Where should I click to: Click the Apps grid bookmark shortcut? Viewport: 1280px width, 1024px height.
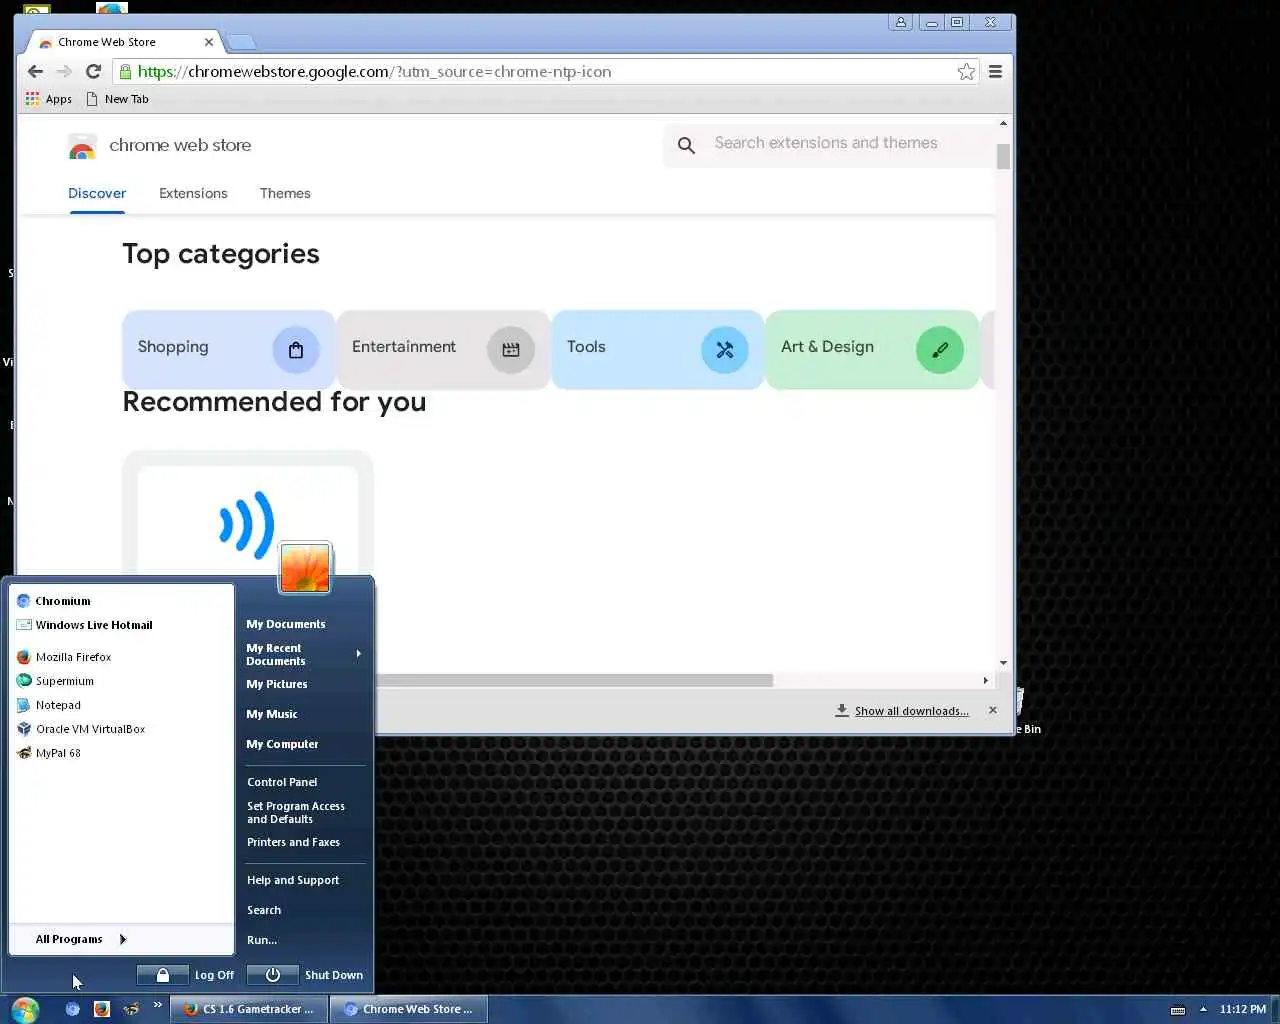(49, 99)
